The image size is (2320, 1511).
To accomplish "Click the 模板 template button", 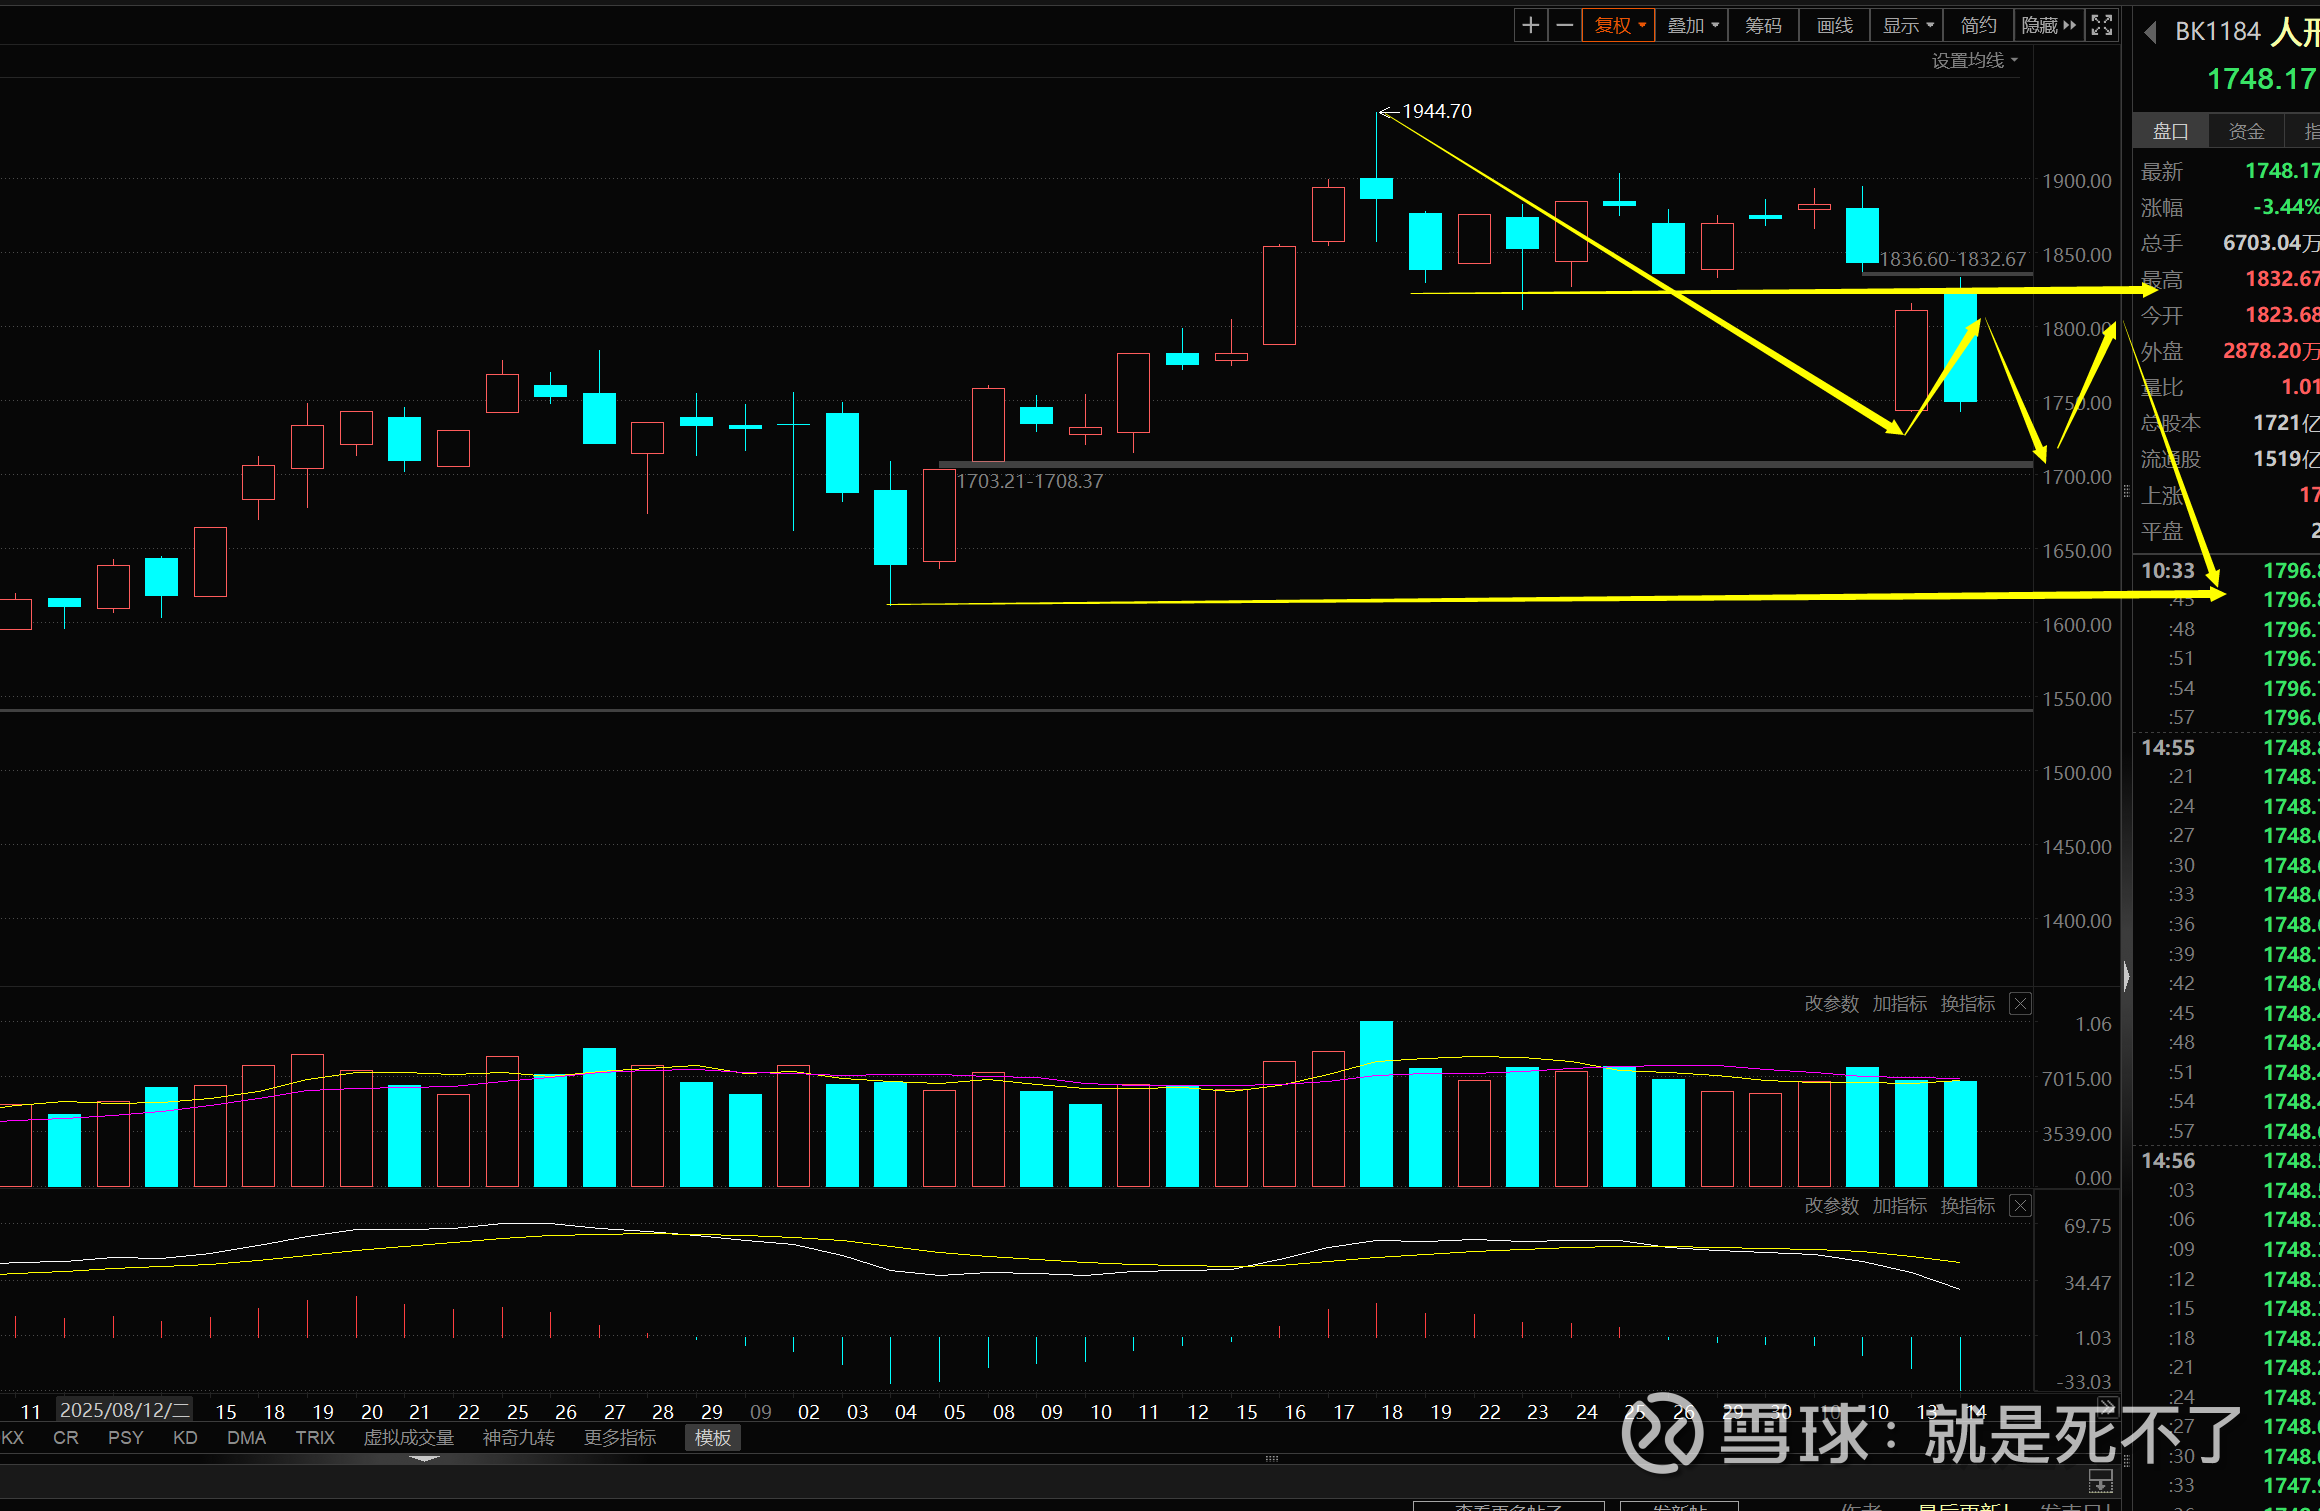I will [713, 1438].
